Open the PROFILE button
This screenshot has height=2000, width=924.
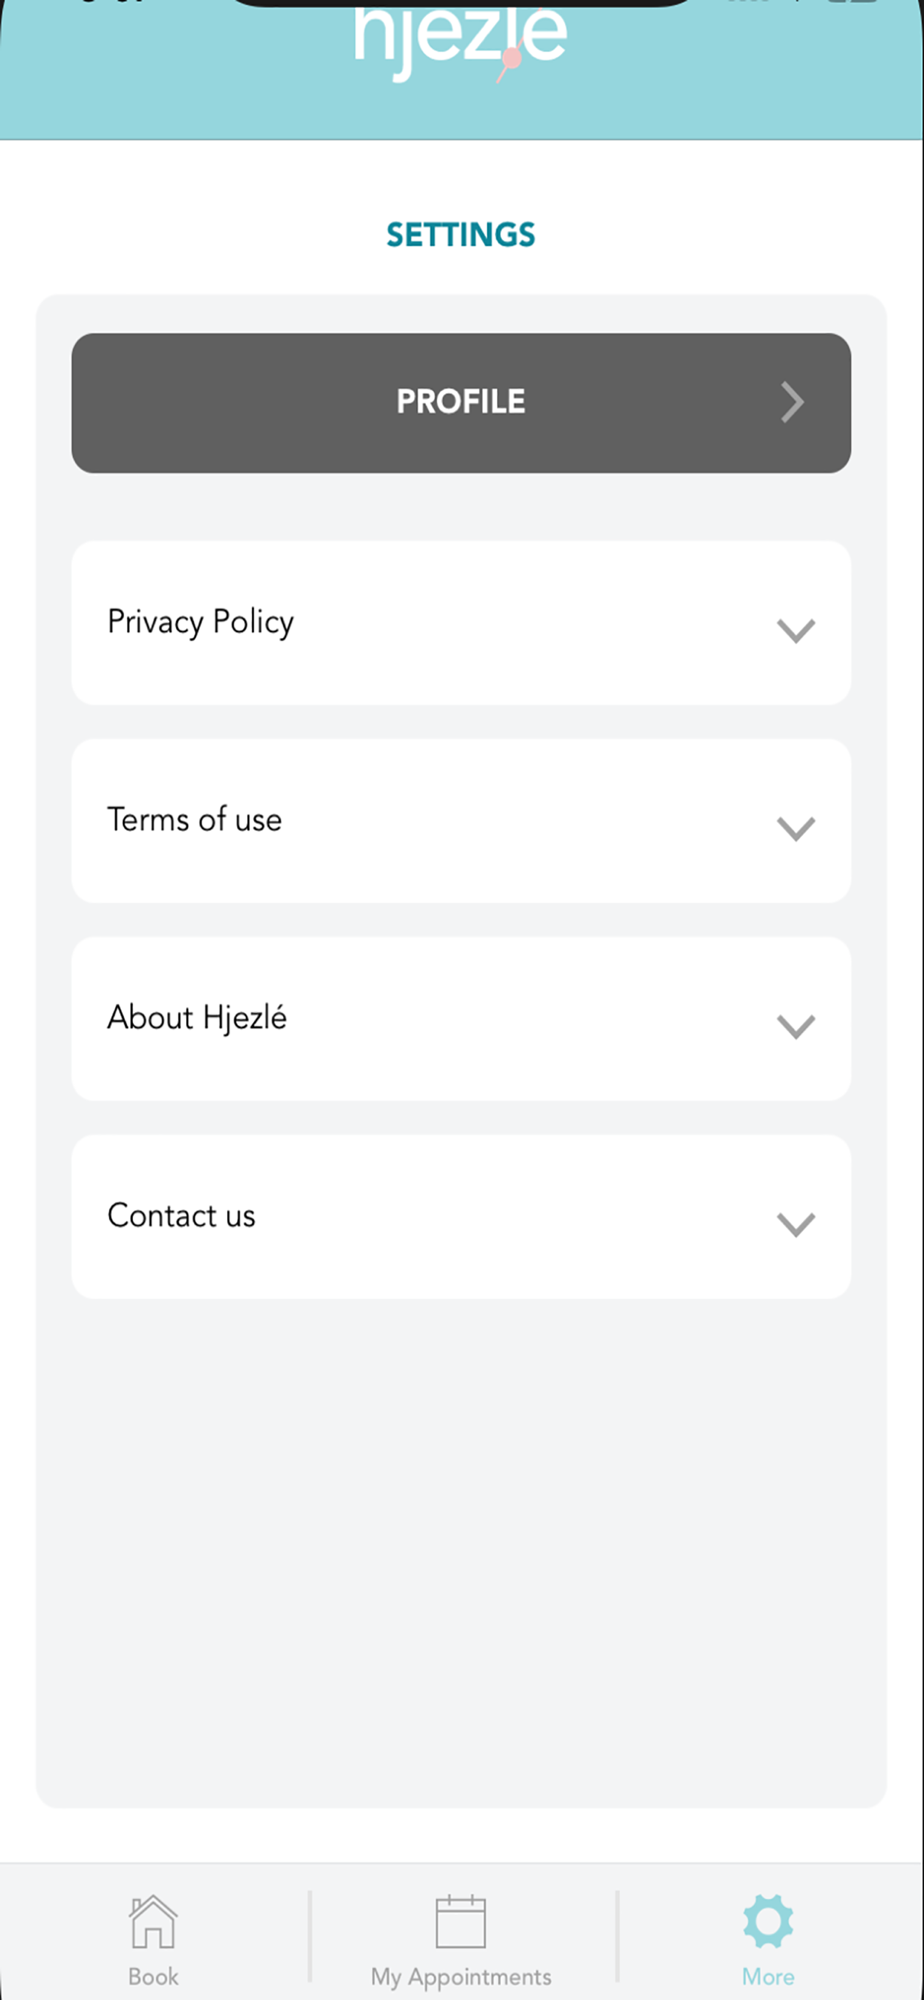tap(461, 403)
